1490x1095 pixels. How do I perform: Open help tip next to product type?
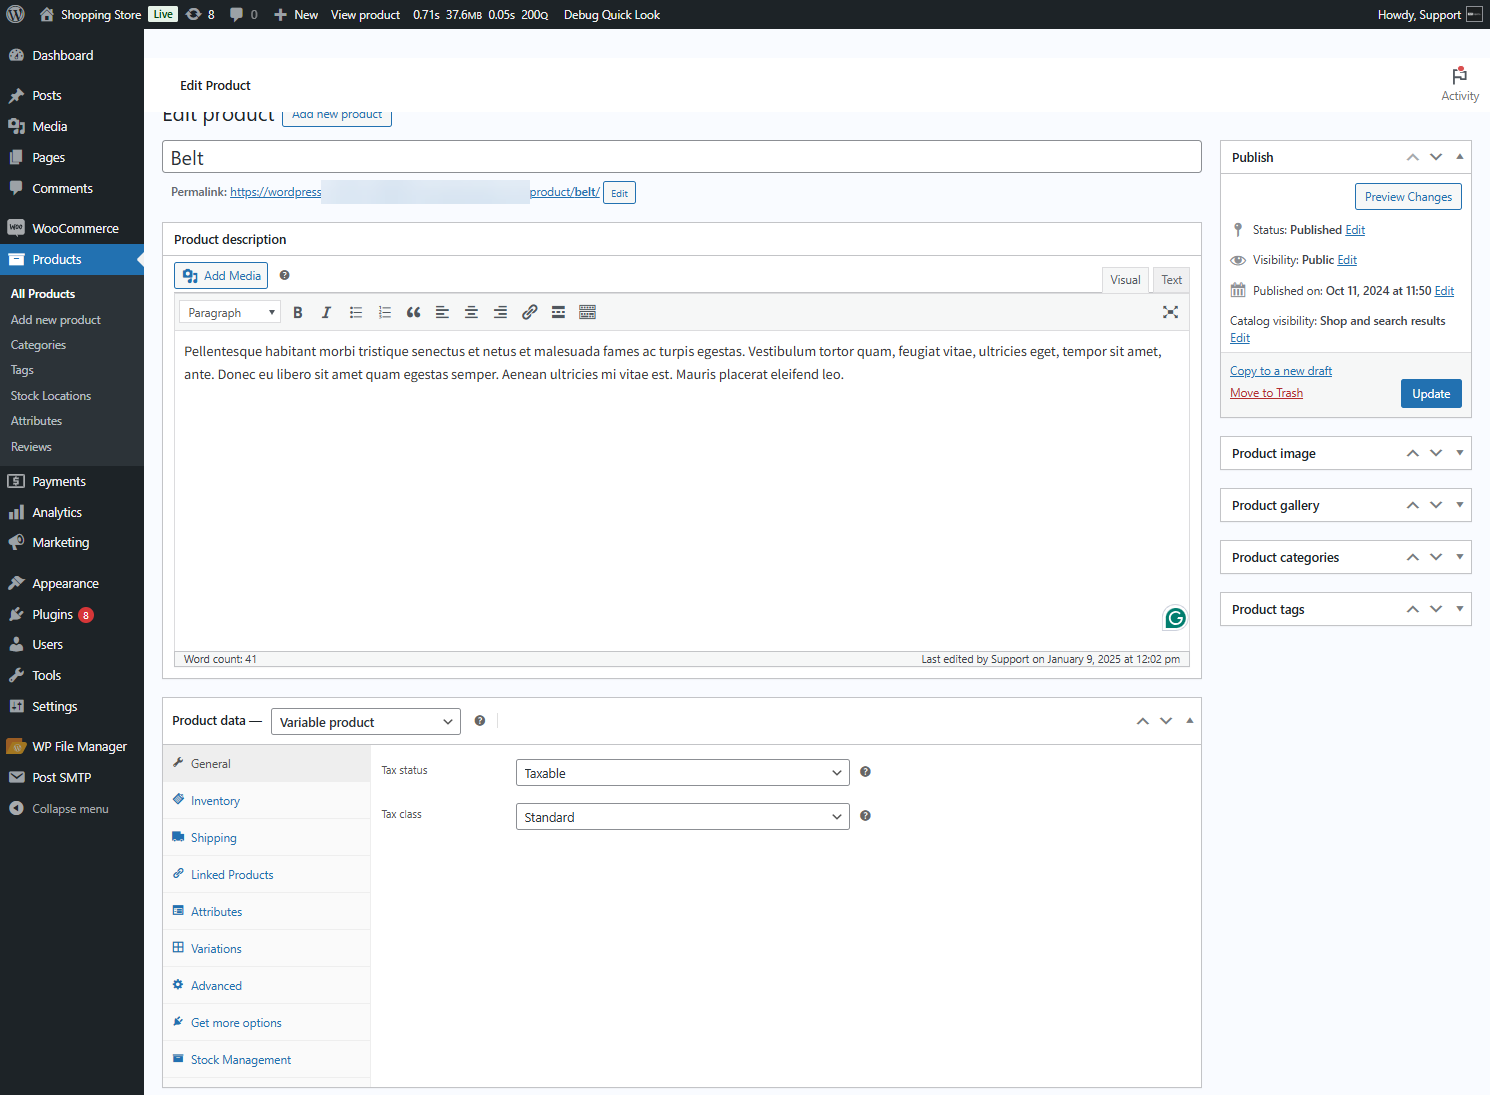480,720
